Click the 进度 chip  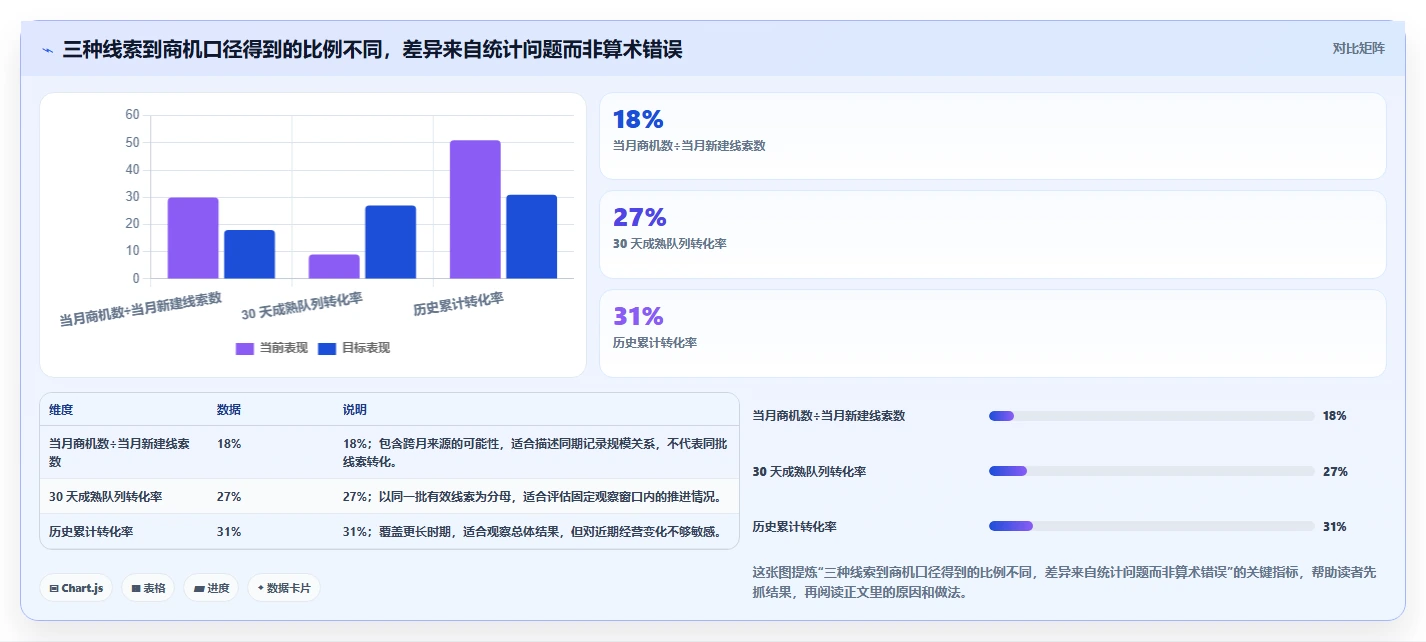pyautogui.click(x=211, y=588)
